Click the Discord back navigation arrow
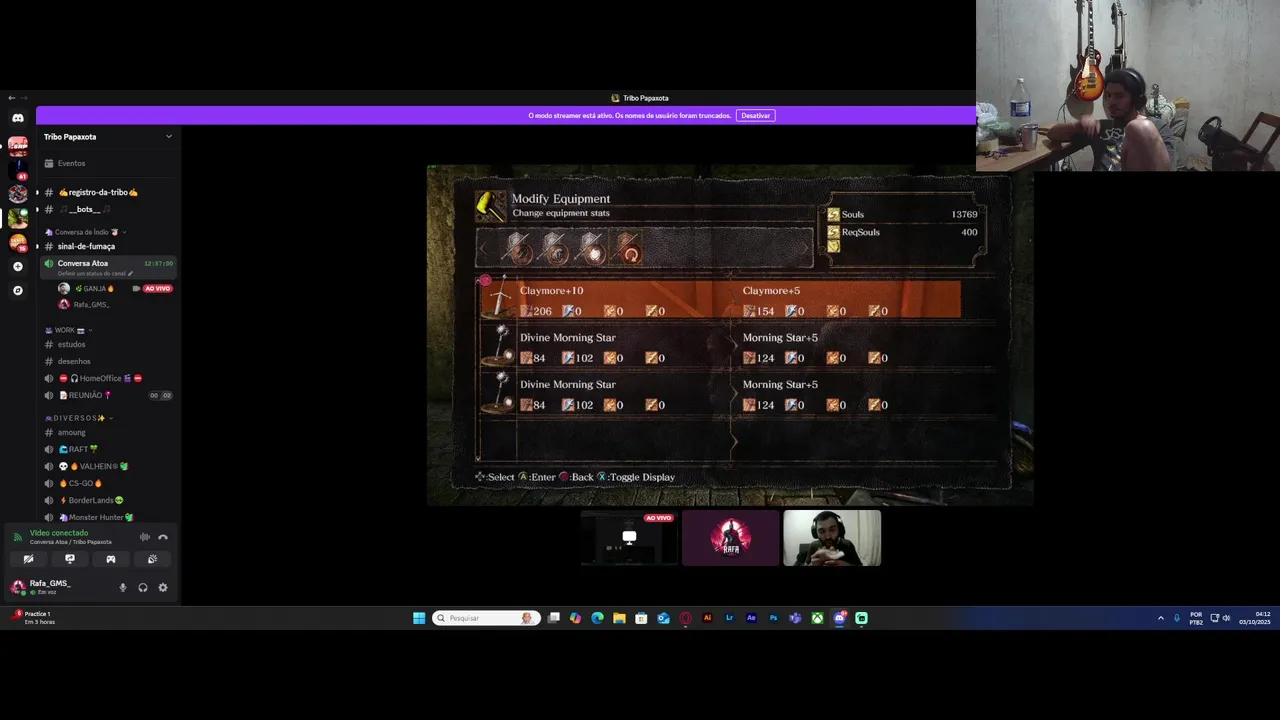 tap(11, 98)
